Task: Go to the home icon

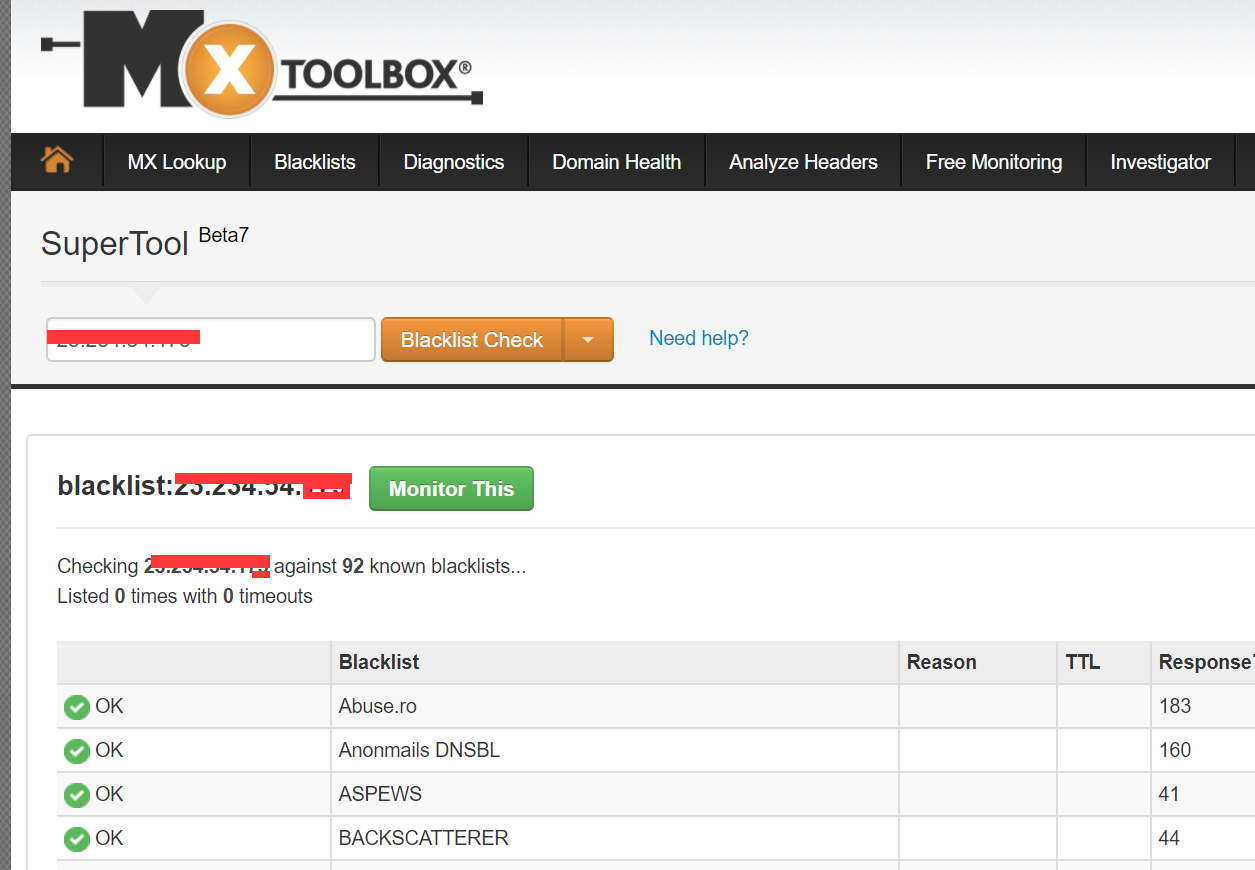Action: [57, 160]
